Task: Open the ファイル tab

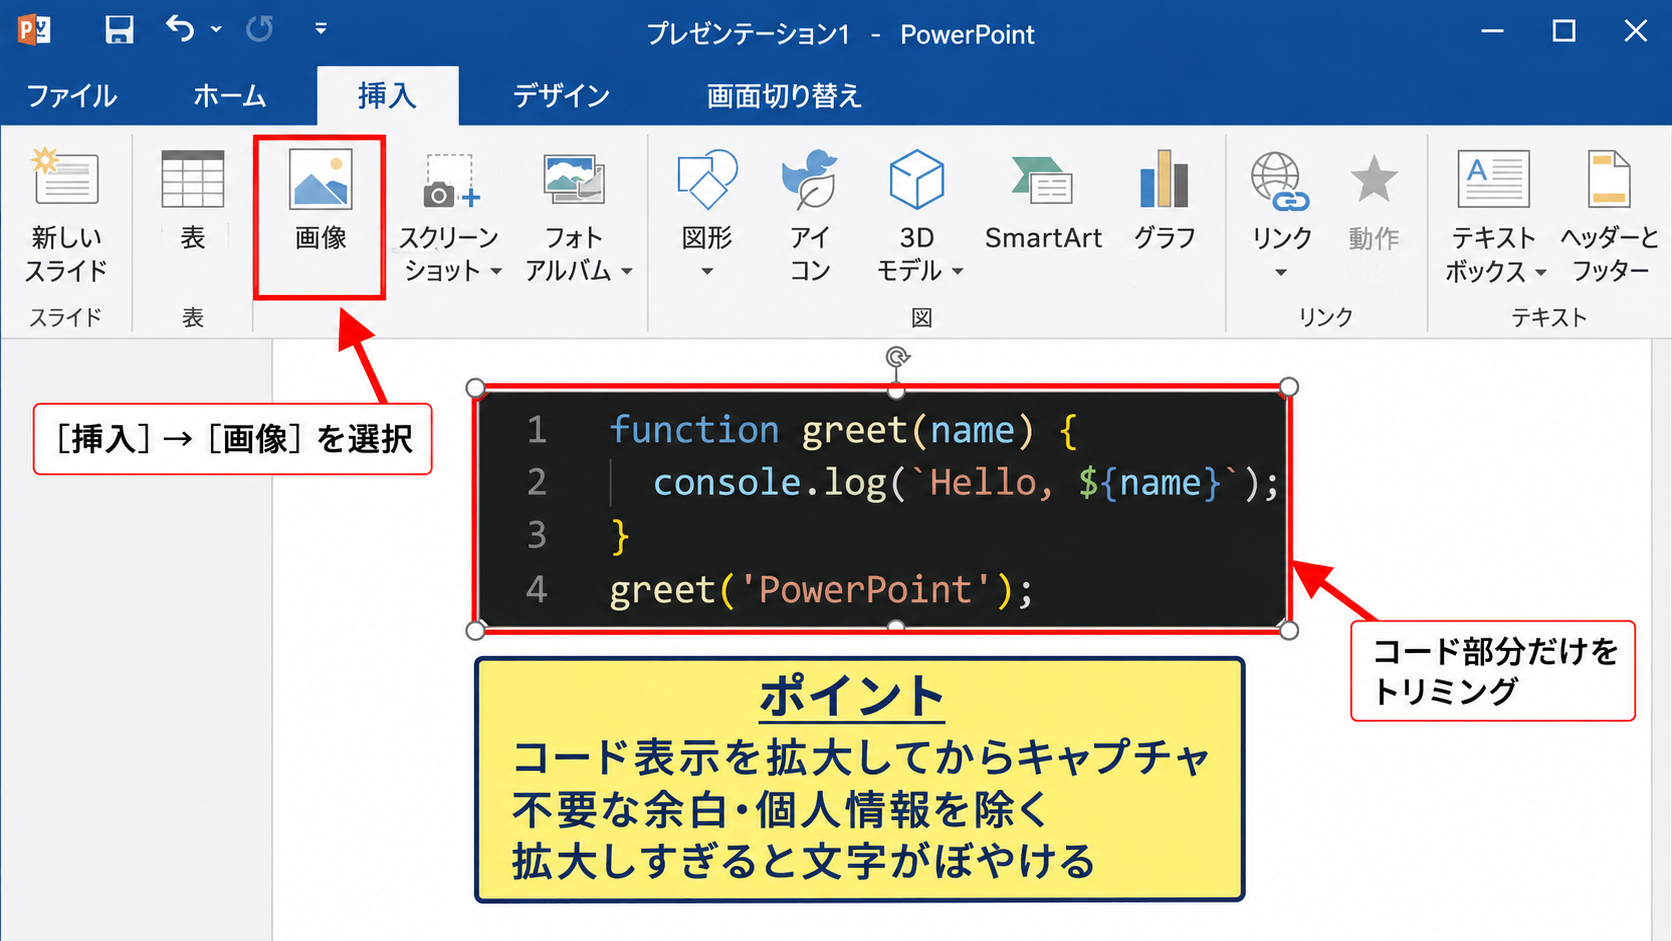Action: pyautogui.click(x=71, y=96)
